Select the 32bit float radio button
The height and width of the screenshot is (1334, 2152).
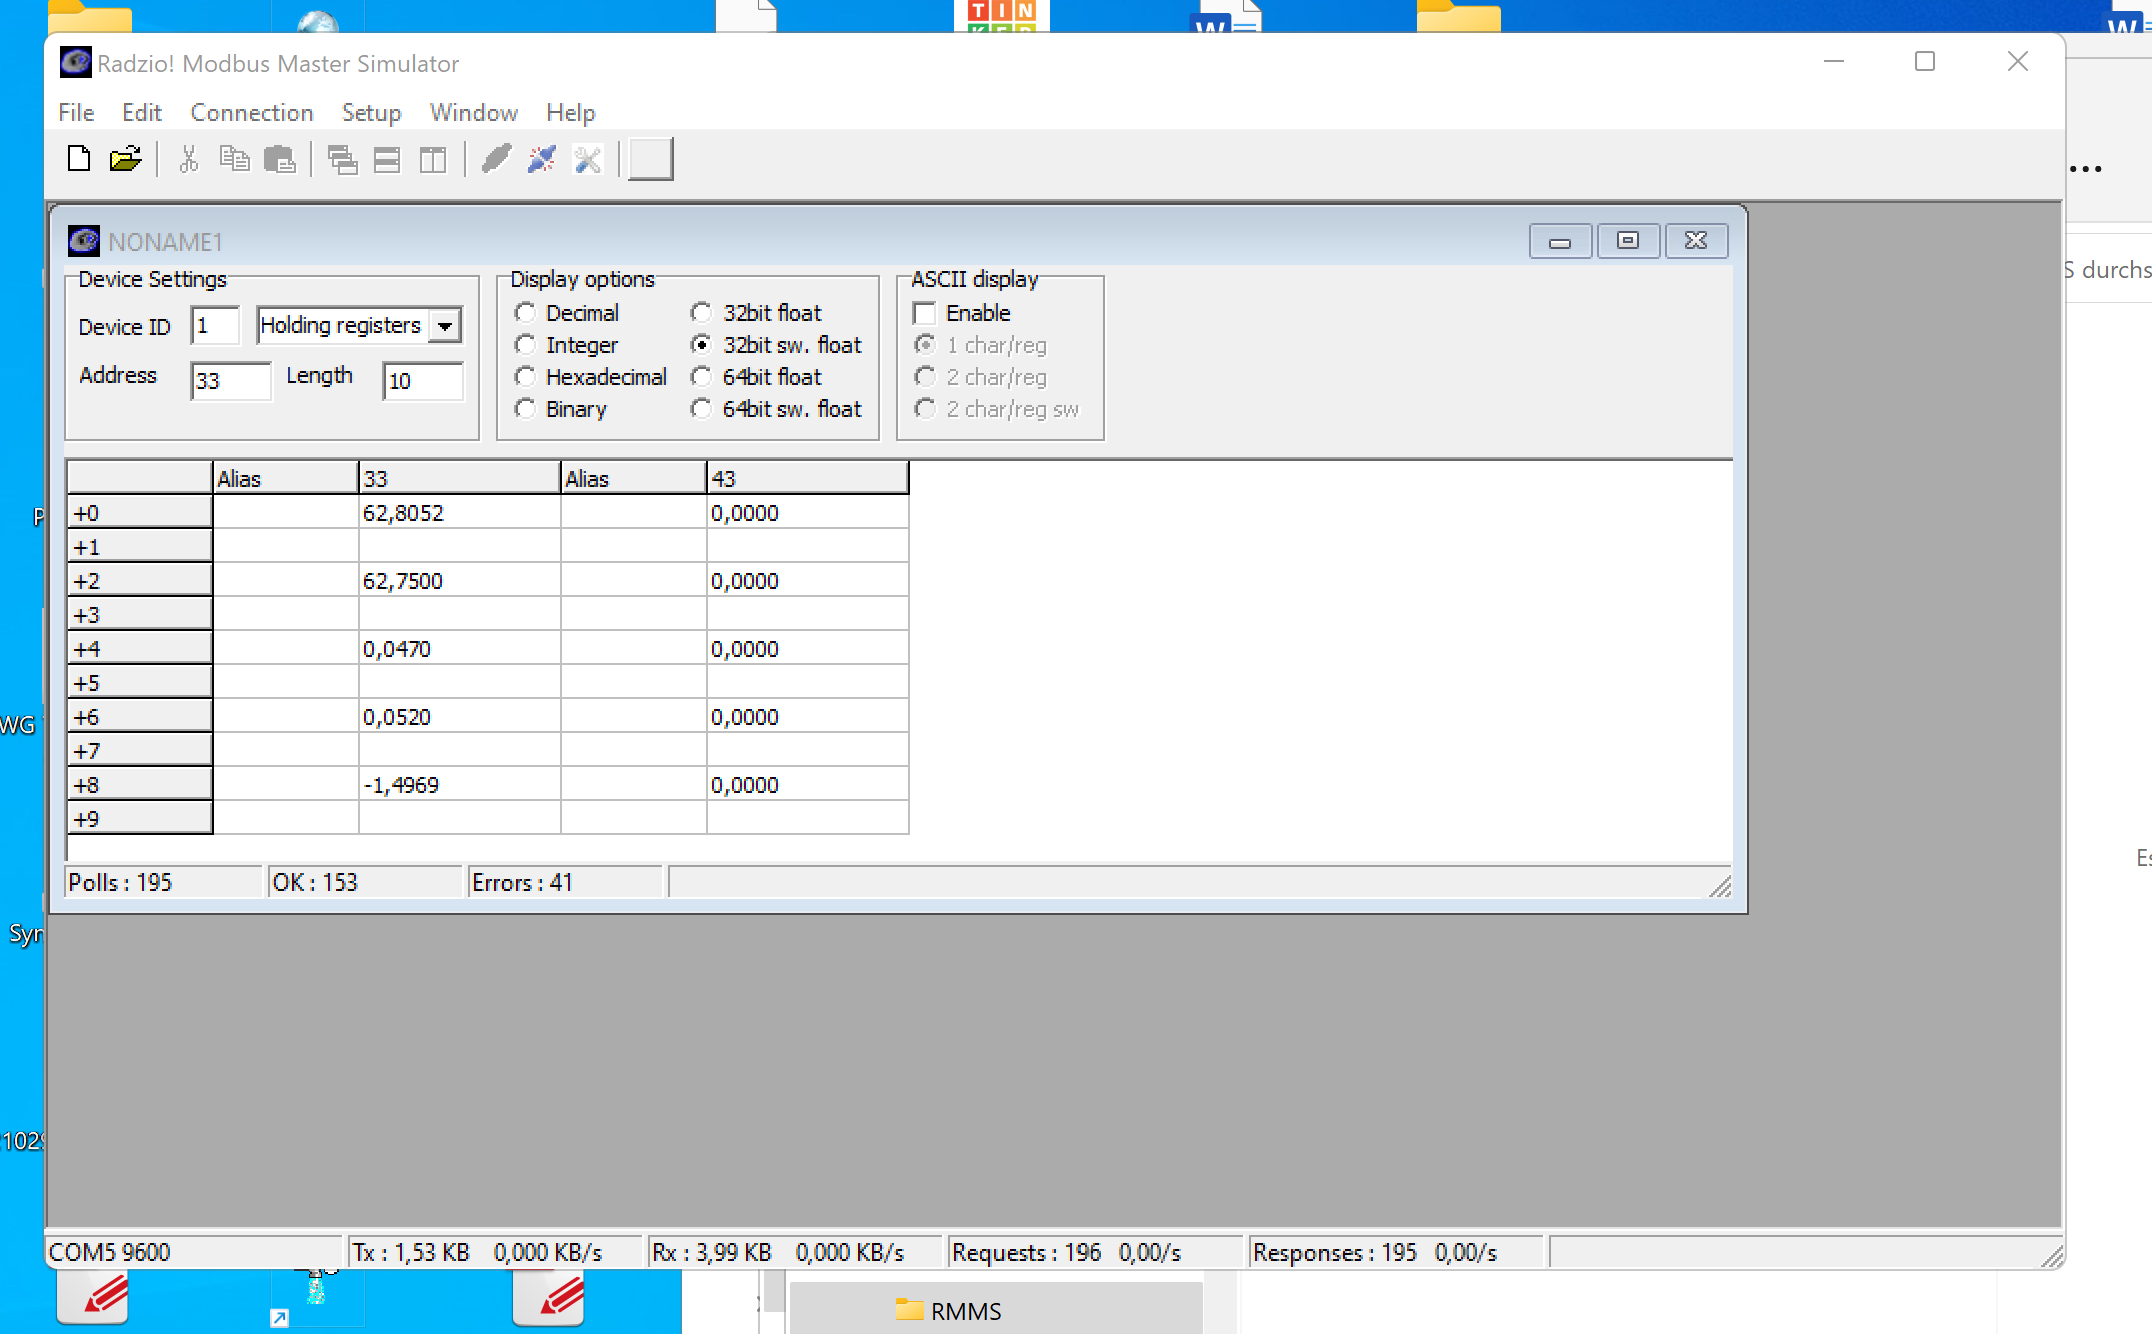pyautogui.click(x=701, y=313)
